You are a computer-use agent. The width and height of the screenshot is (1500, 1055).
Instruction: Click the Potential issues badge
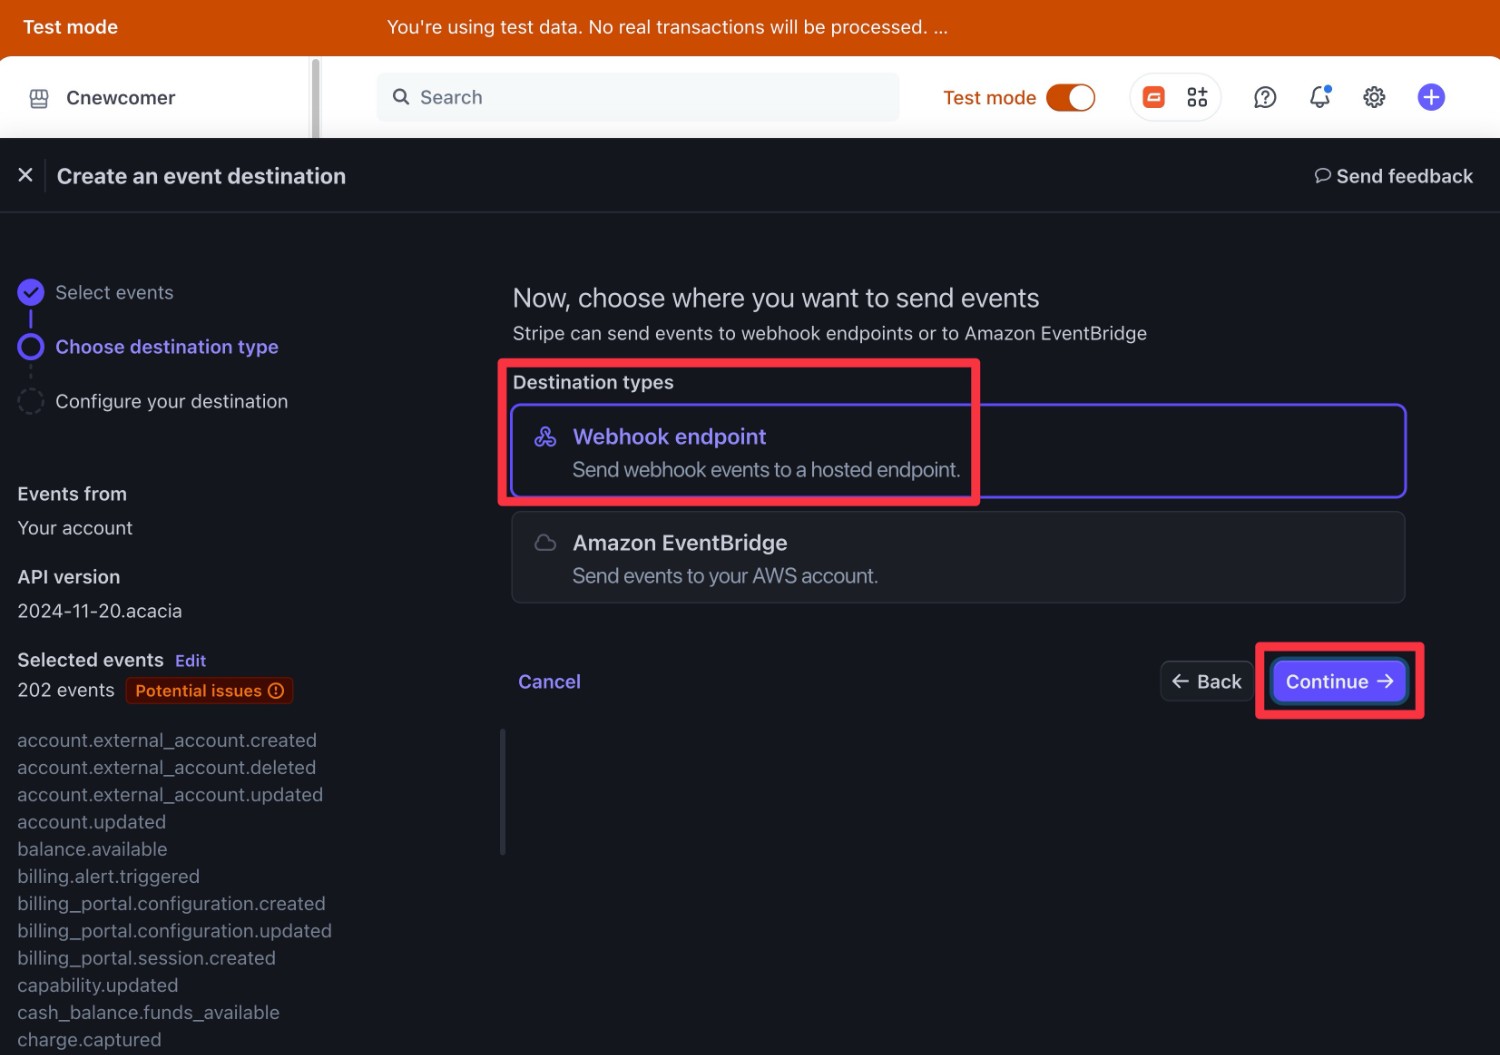209,691
